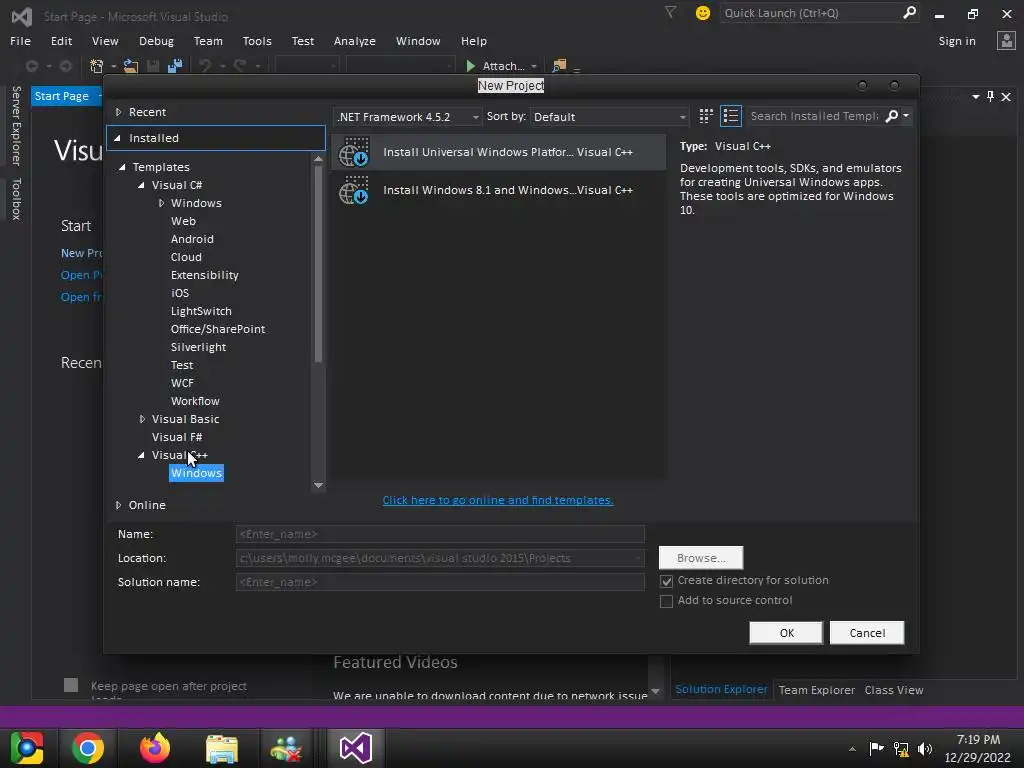Send feedback via the smiley icon
Image resolution: width=1024 pixels, height=768 pixels.
(703, 13)
